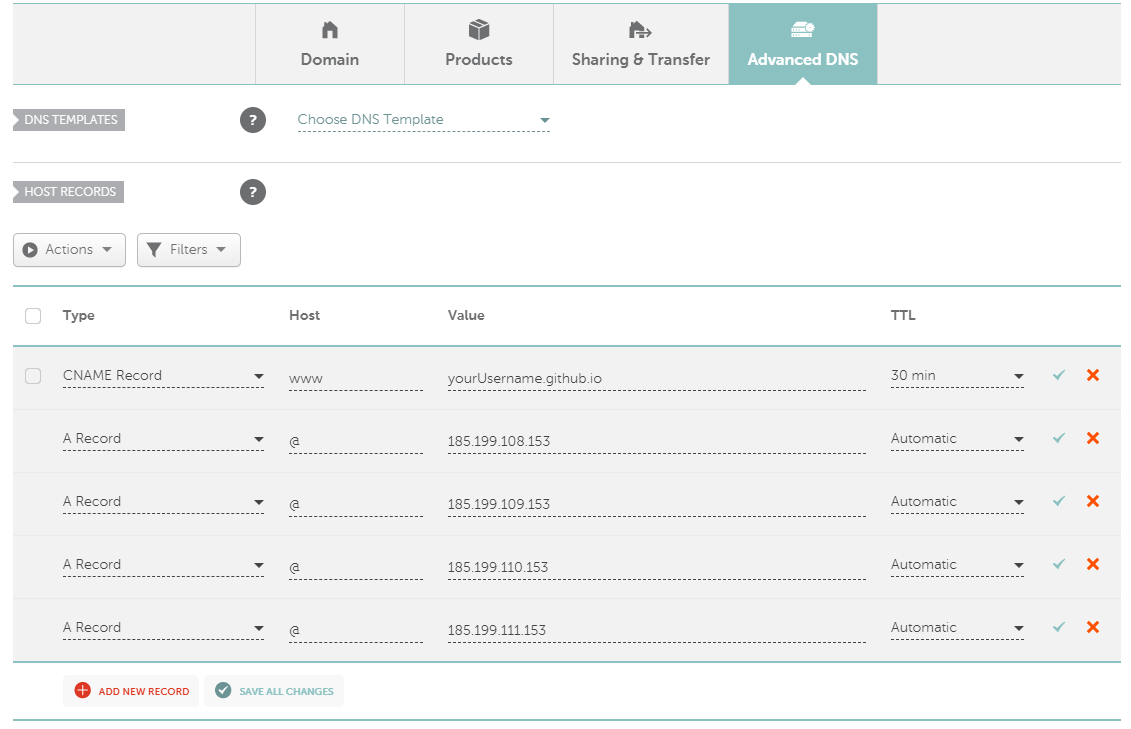1131x729 pixels.
Task: Open the Filters dropdown
Action: 188,250
